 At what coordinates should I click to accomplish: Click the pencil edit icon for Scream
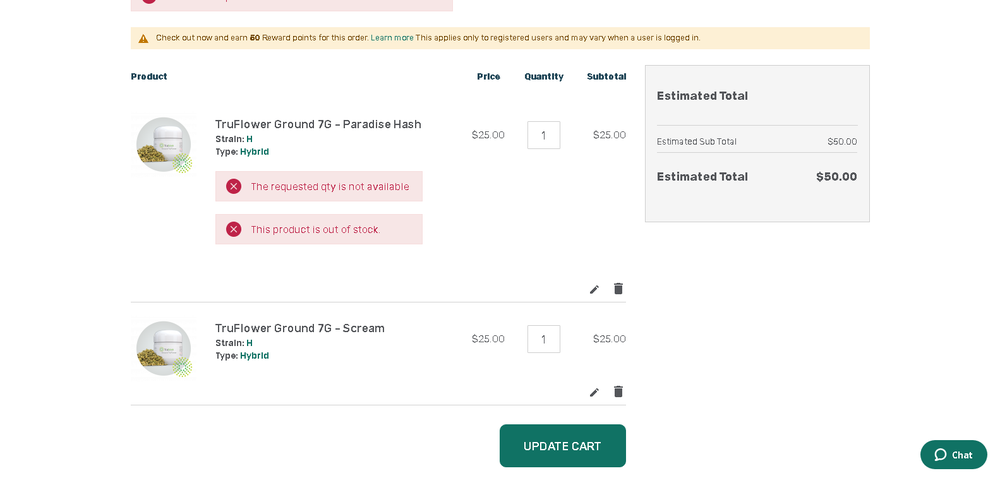click(x=594, y=393)
